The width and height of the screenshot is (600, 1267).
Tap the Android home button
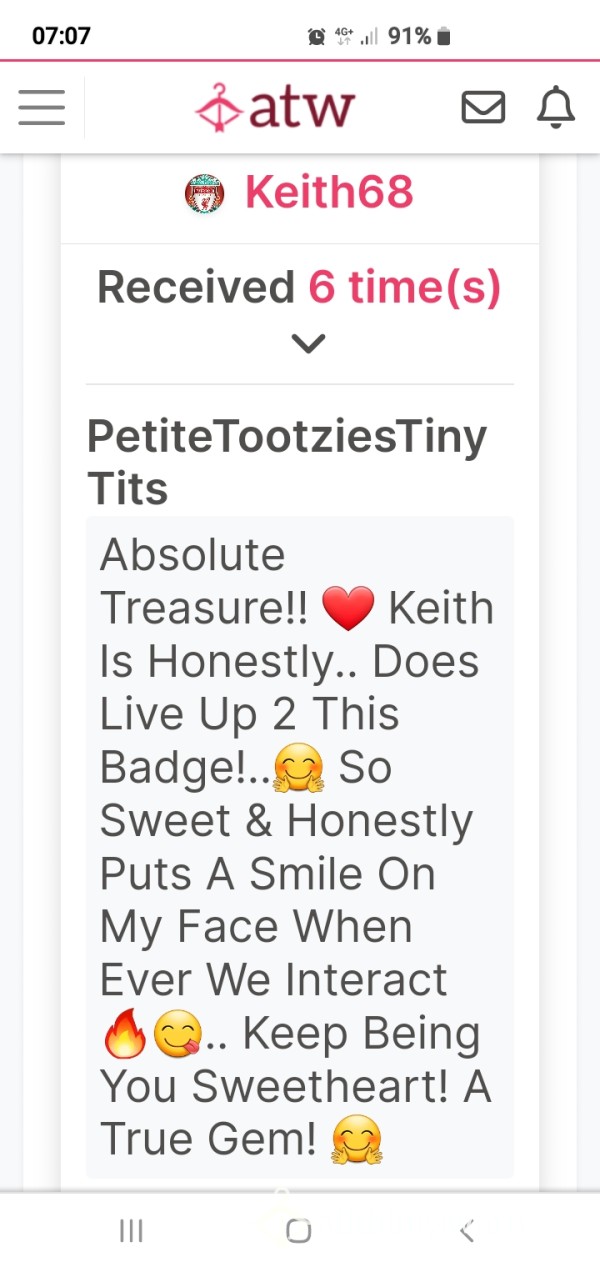(298, 1231)
